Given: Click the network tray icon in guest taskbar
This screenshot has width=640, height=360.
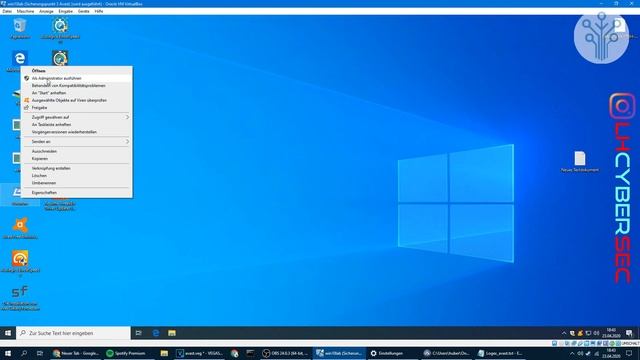Looking at the screenshot, I should pyautogui.click(x=588, y=333).
